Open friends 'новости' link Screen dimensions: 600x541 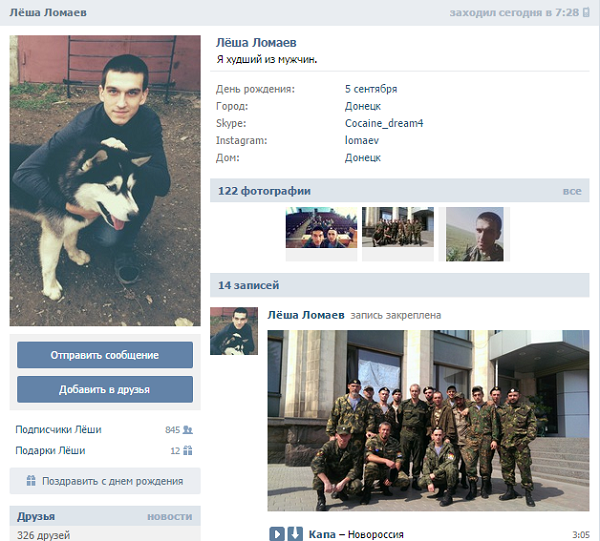click(x=170, y=517)
